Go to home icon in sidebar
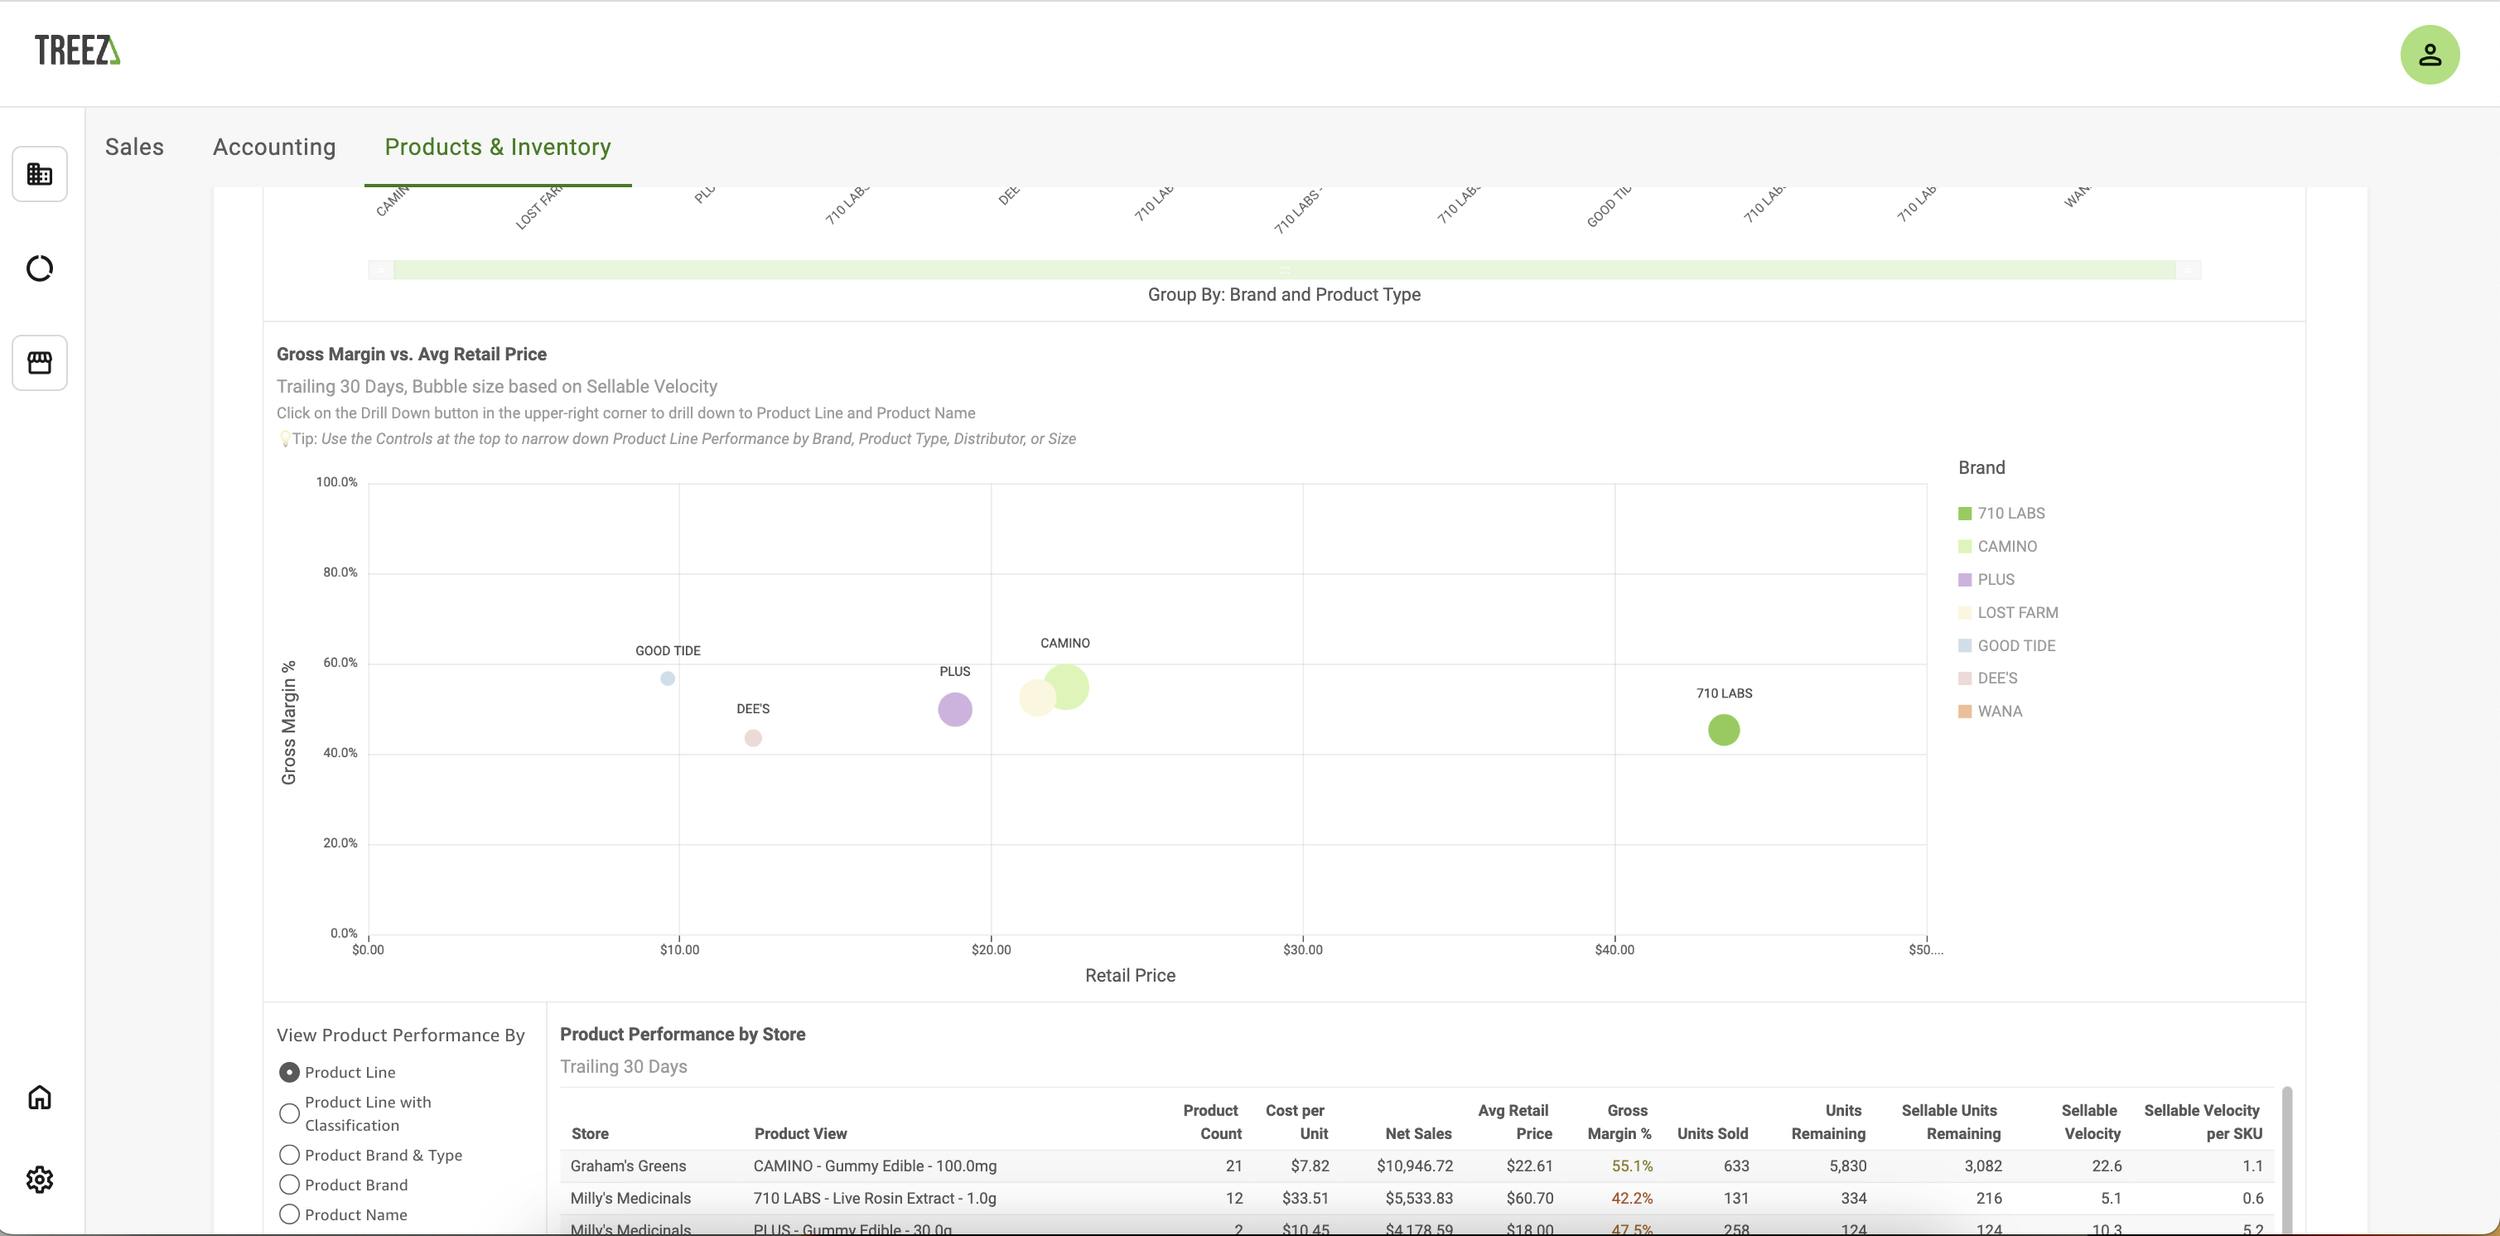The image size is (2500, 1236). click(x=40, y=1097)
